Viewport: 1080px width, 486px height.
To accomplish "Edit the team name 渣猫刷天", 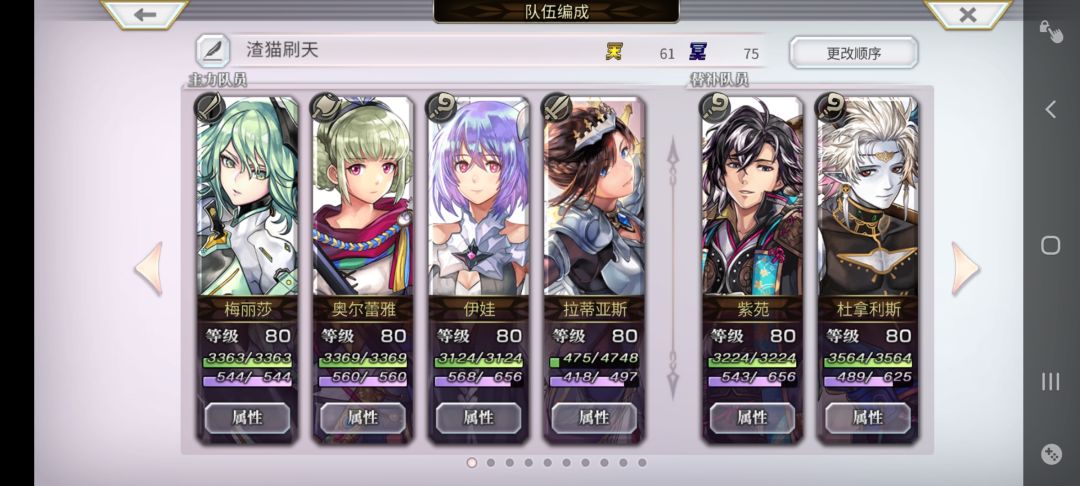I will (x=283, y=50).
